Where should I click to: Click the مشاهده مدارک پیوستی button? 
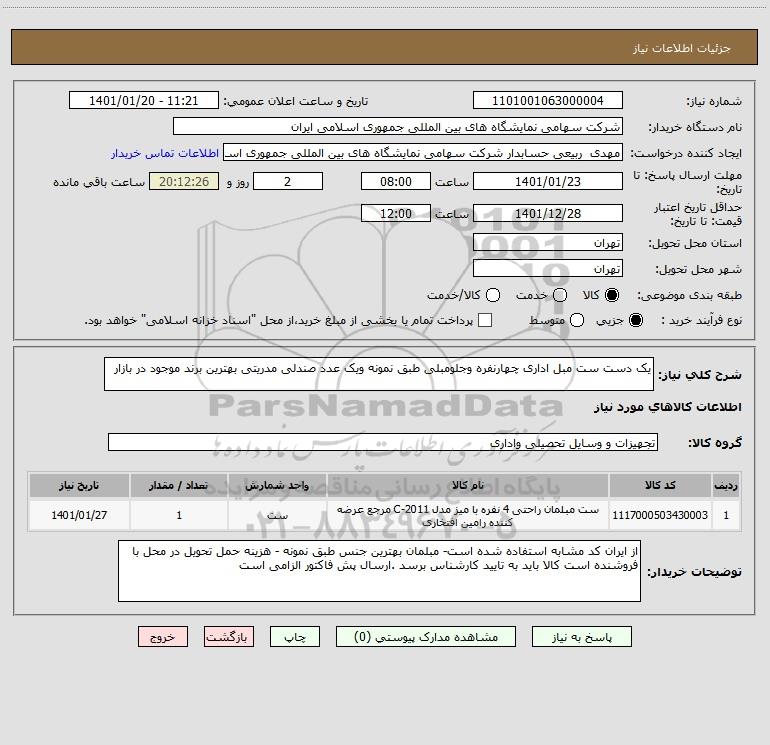point(426,637)
